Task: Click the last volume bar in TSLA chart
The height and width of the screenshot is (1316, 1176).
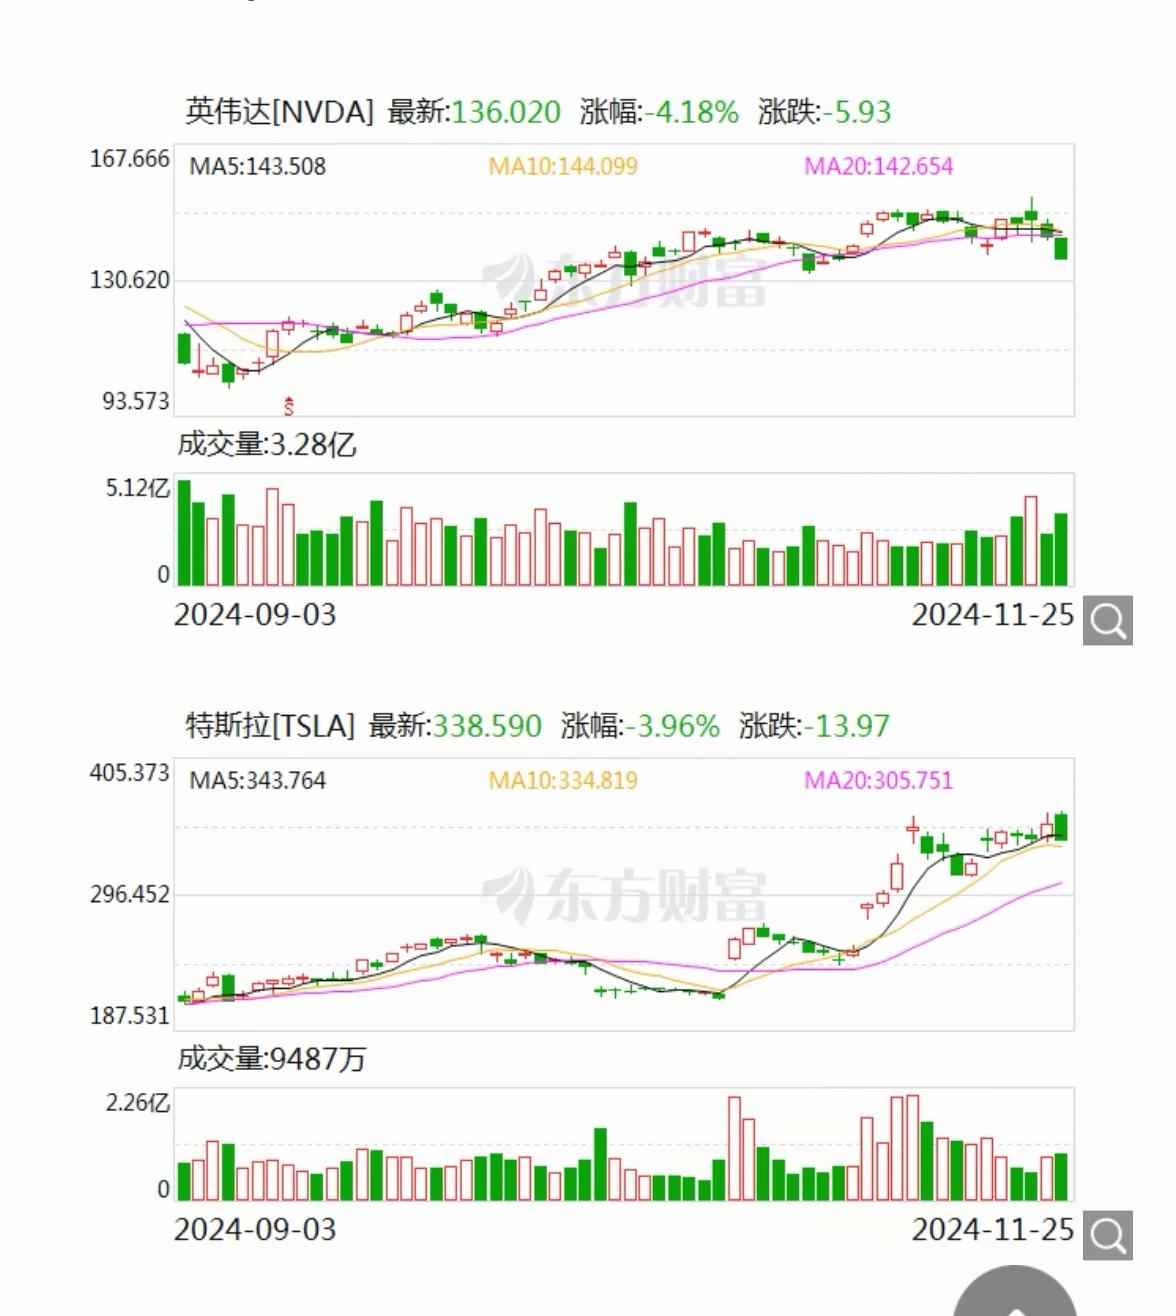Action: [1061, 1176]
